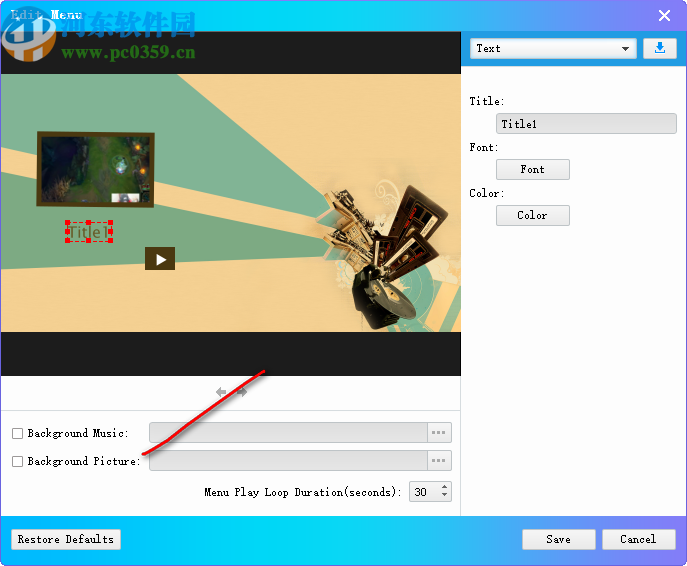Viewport: 687px width, 566px height.
Task: Go to previous menu page arrow
Action: click(221, 392)
